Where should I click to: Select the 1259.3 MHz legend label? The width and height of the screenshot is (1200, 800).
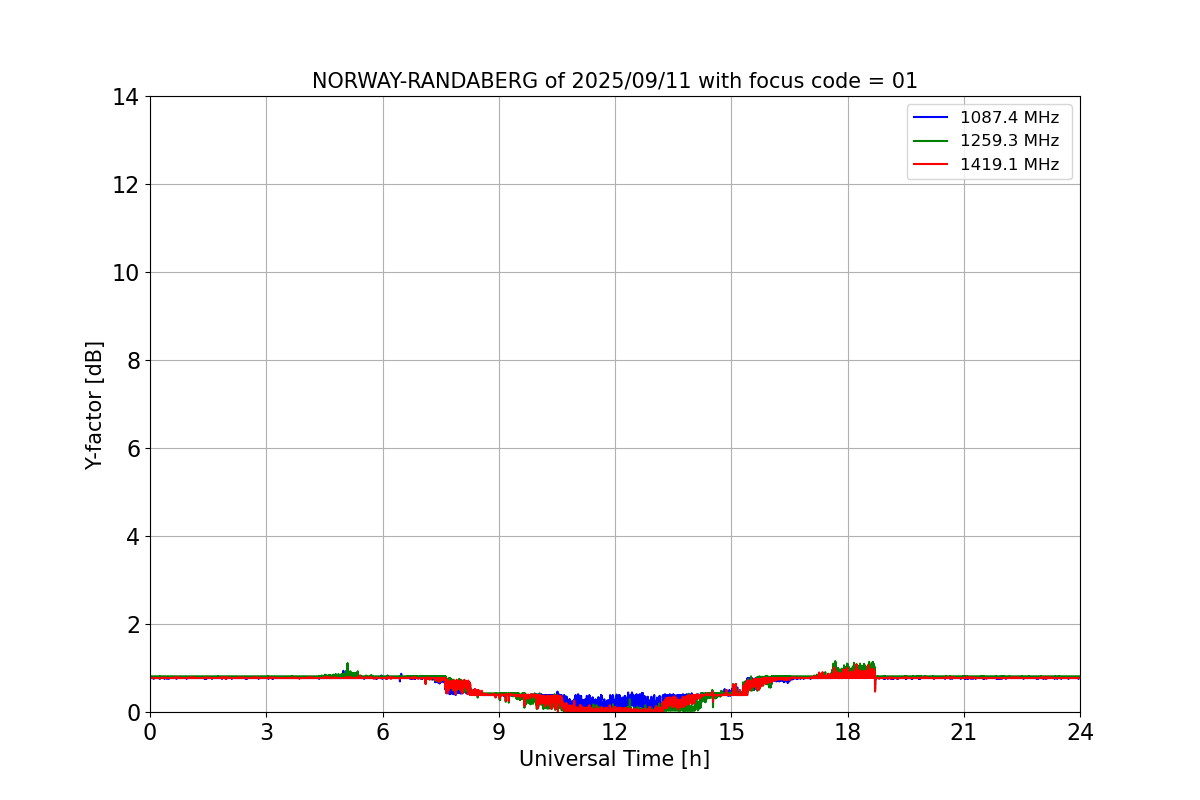click(x=1009, y=141)
